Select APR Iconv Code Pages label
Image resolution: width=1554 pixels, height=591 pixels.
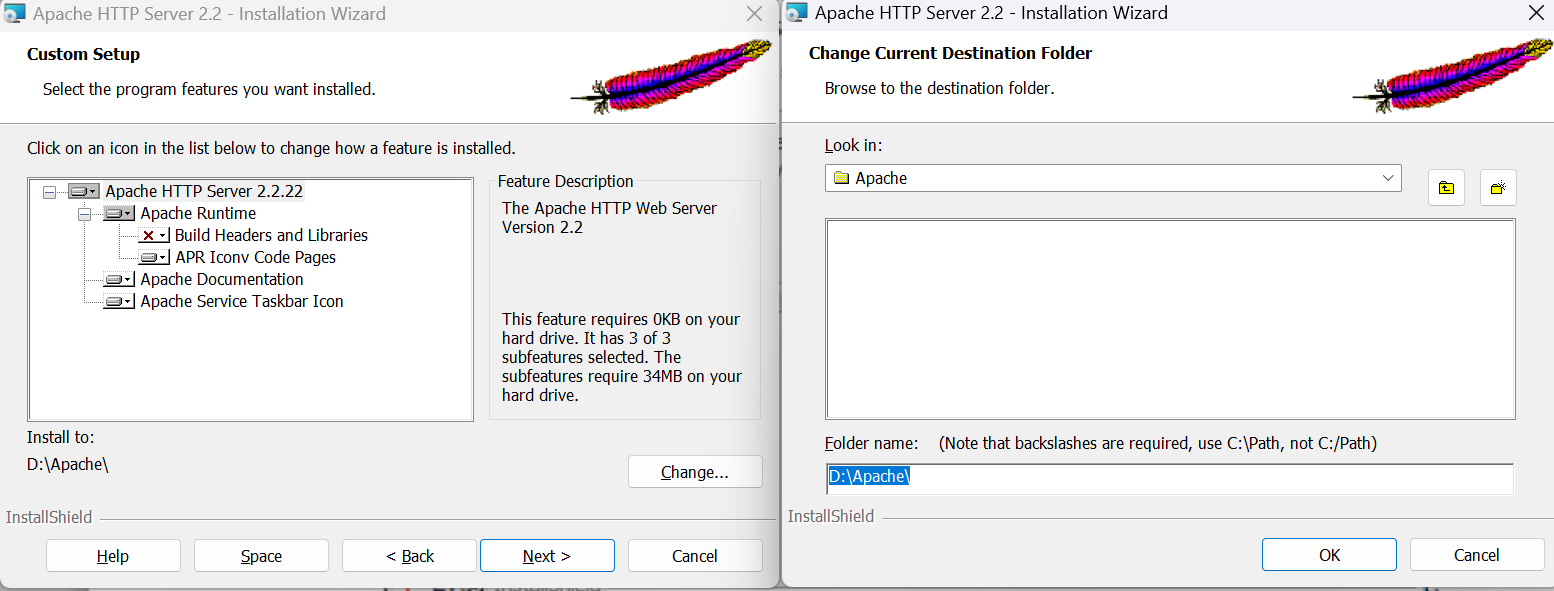click(255, 257)
